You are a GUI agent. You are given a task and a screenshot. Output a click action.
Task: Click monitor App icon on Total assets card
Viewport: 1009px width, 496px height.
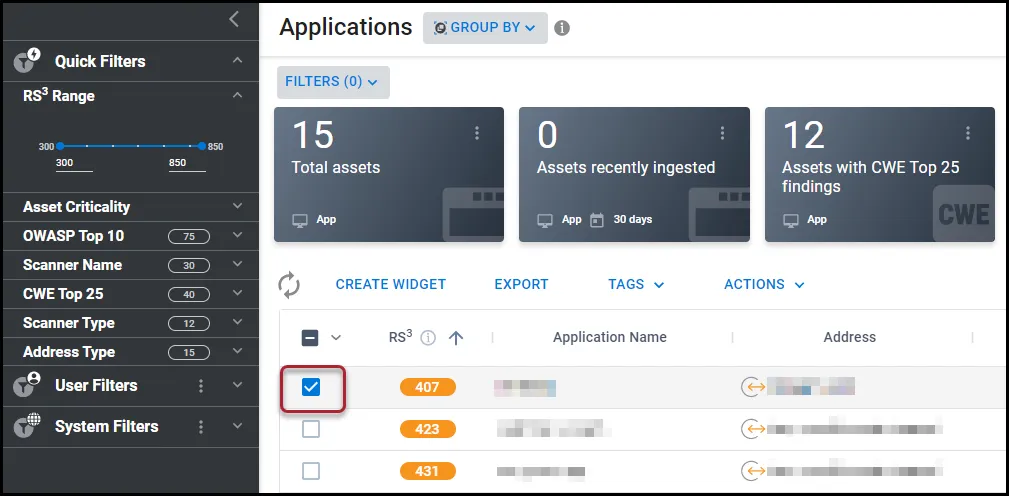coord(299,220)
